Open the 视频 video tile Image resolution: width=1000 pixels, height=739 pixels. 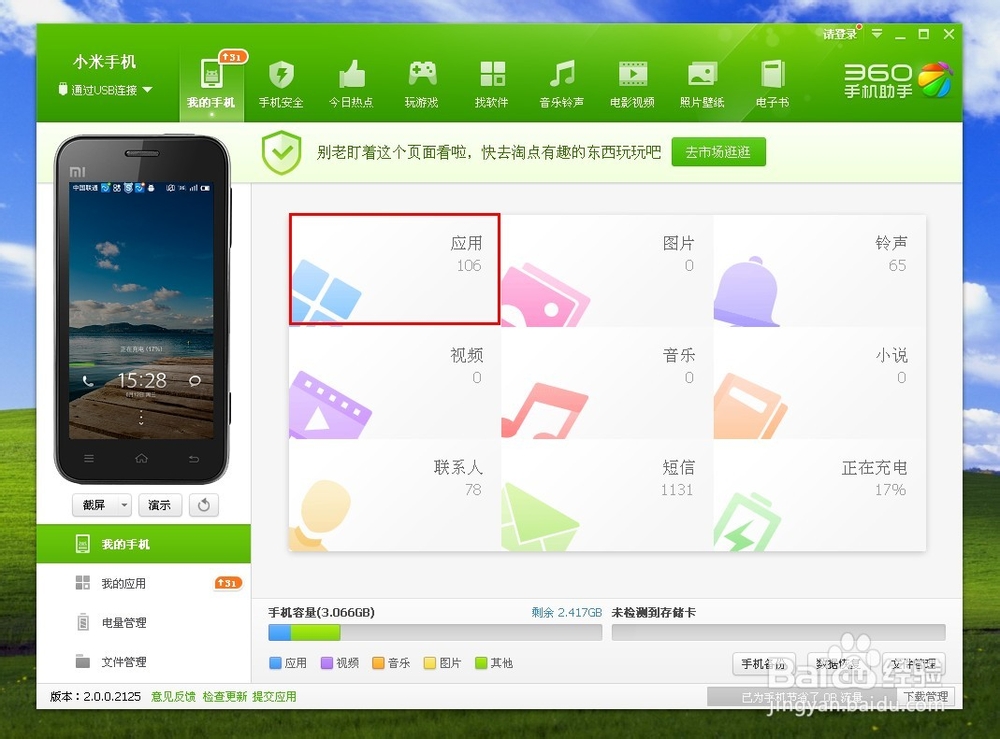[x=395, y=383]
